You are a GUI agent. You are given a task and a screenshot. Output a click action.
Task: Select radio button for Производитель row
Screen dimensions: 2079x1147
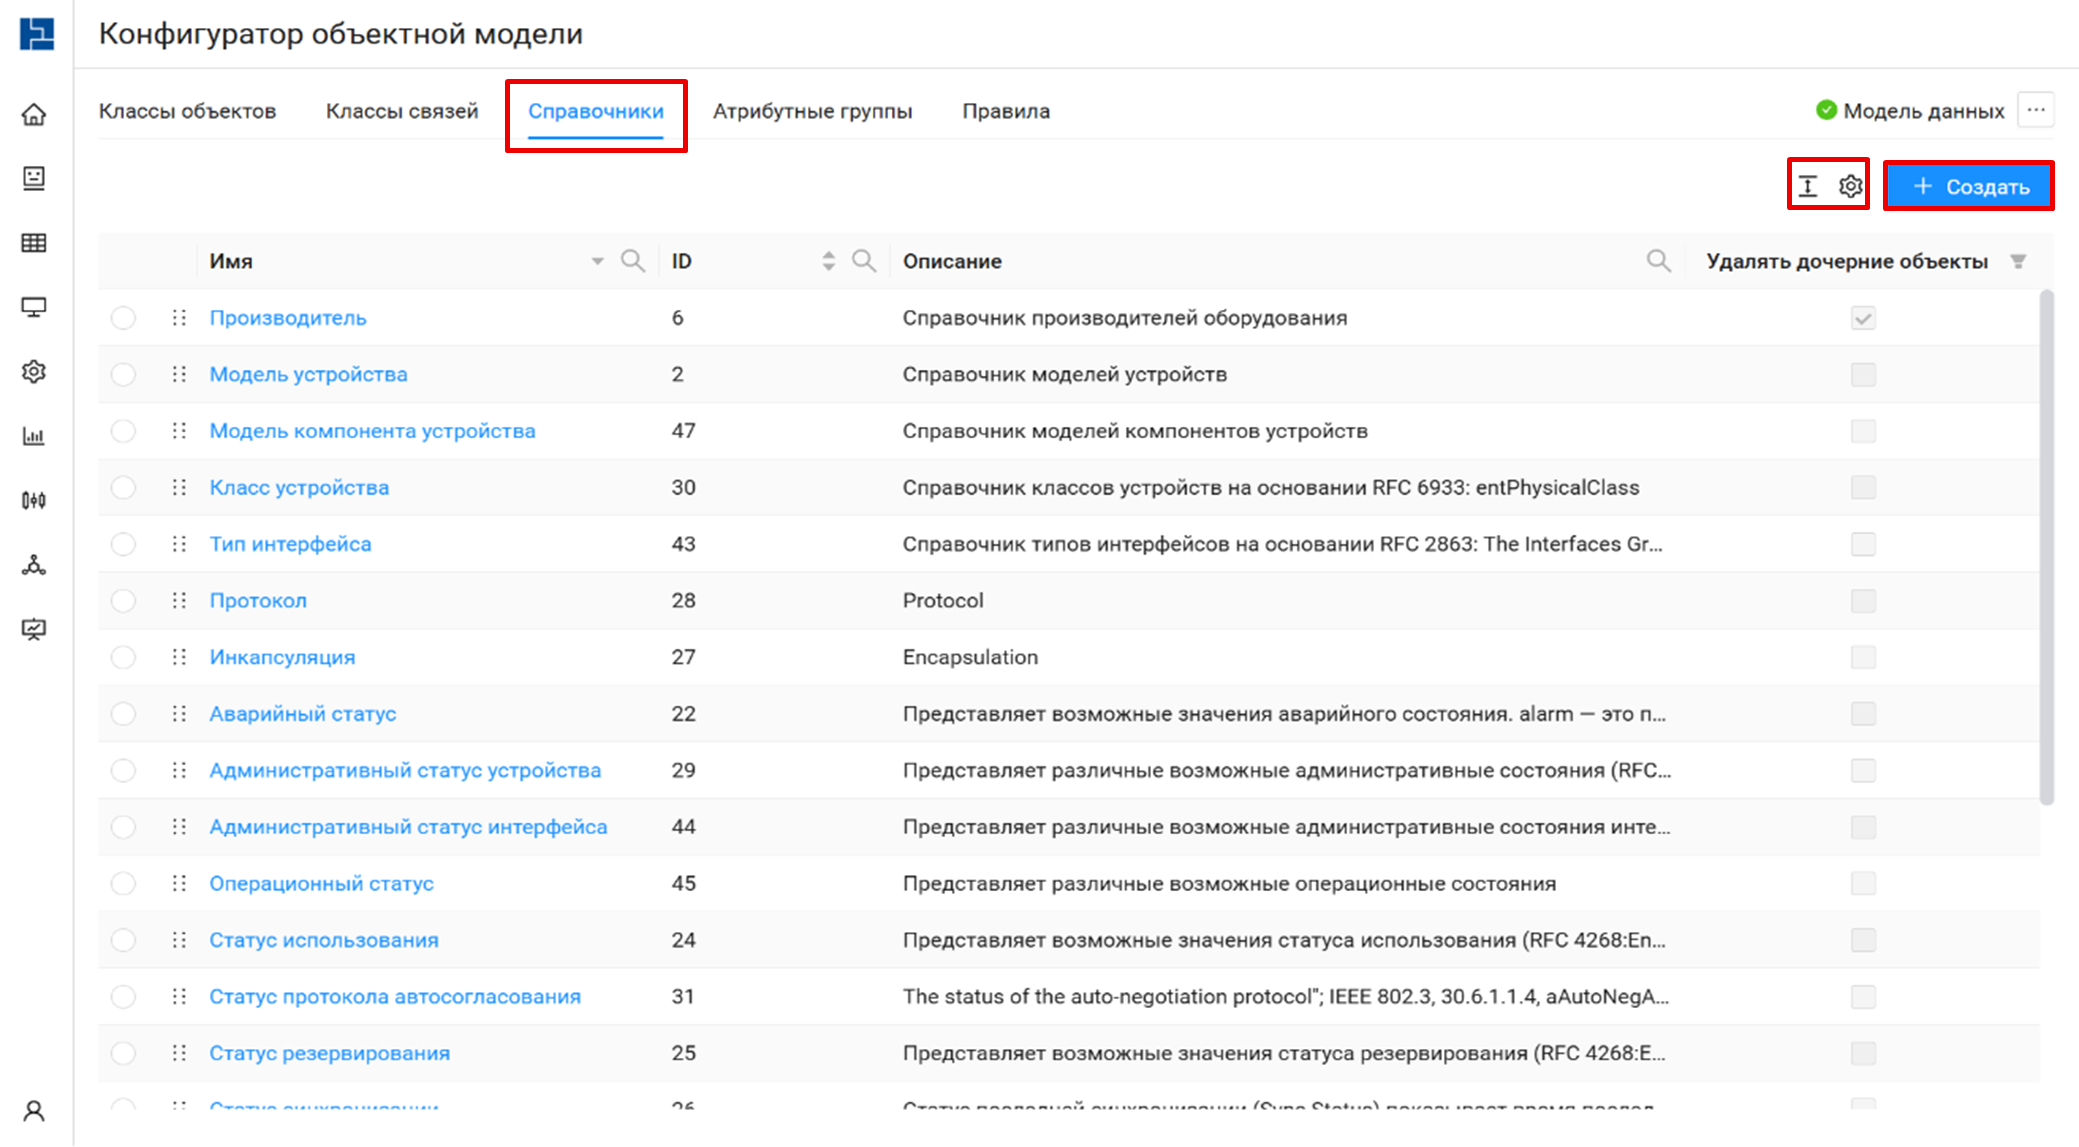(x=123, y=318)
